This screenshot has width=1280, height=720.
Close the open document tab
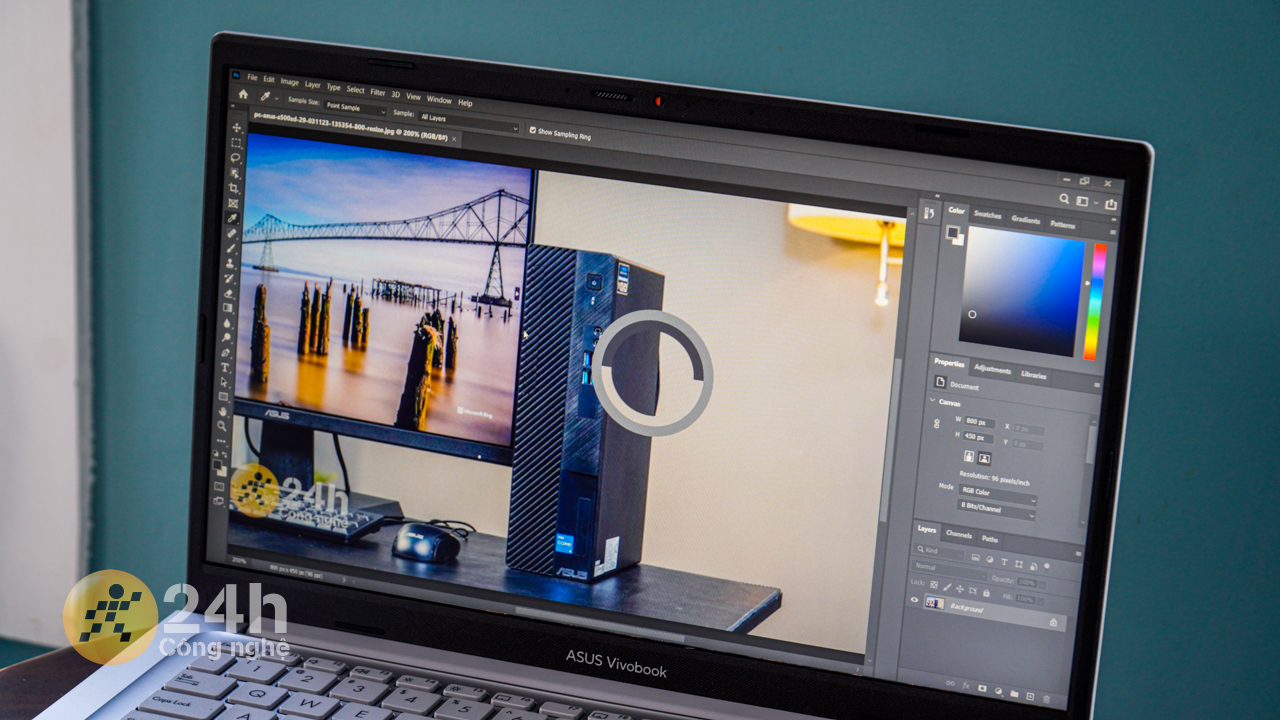pyautogui.click(x=456, y=141)
